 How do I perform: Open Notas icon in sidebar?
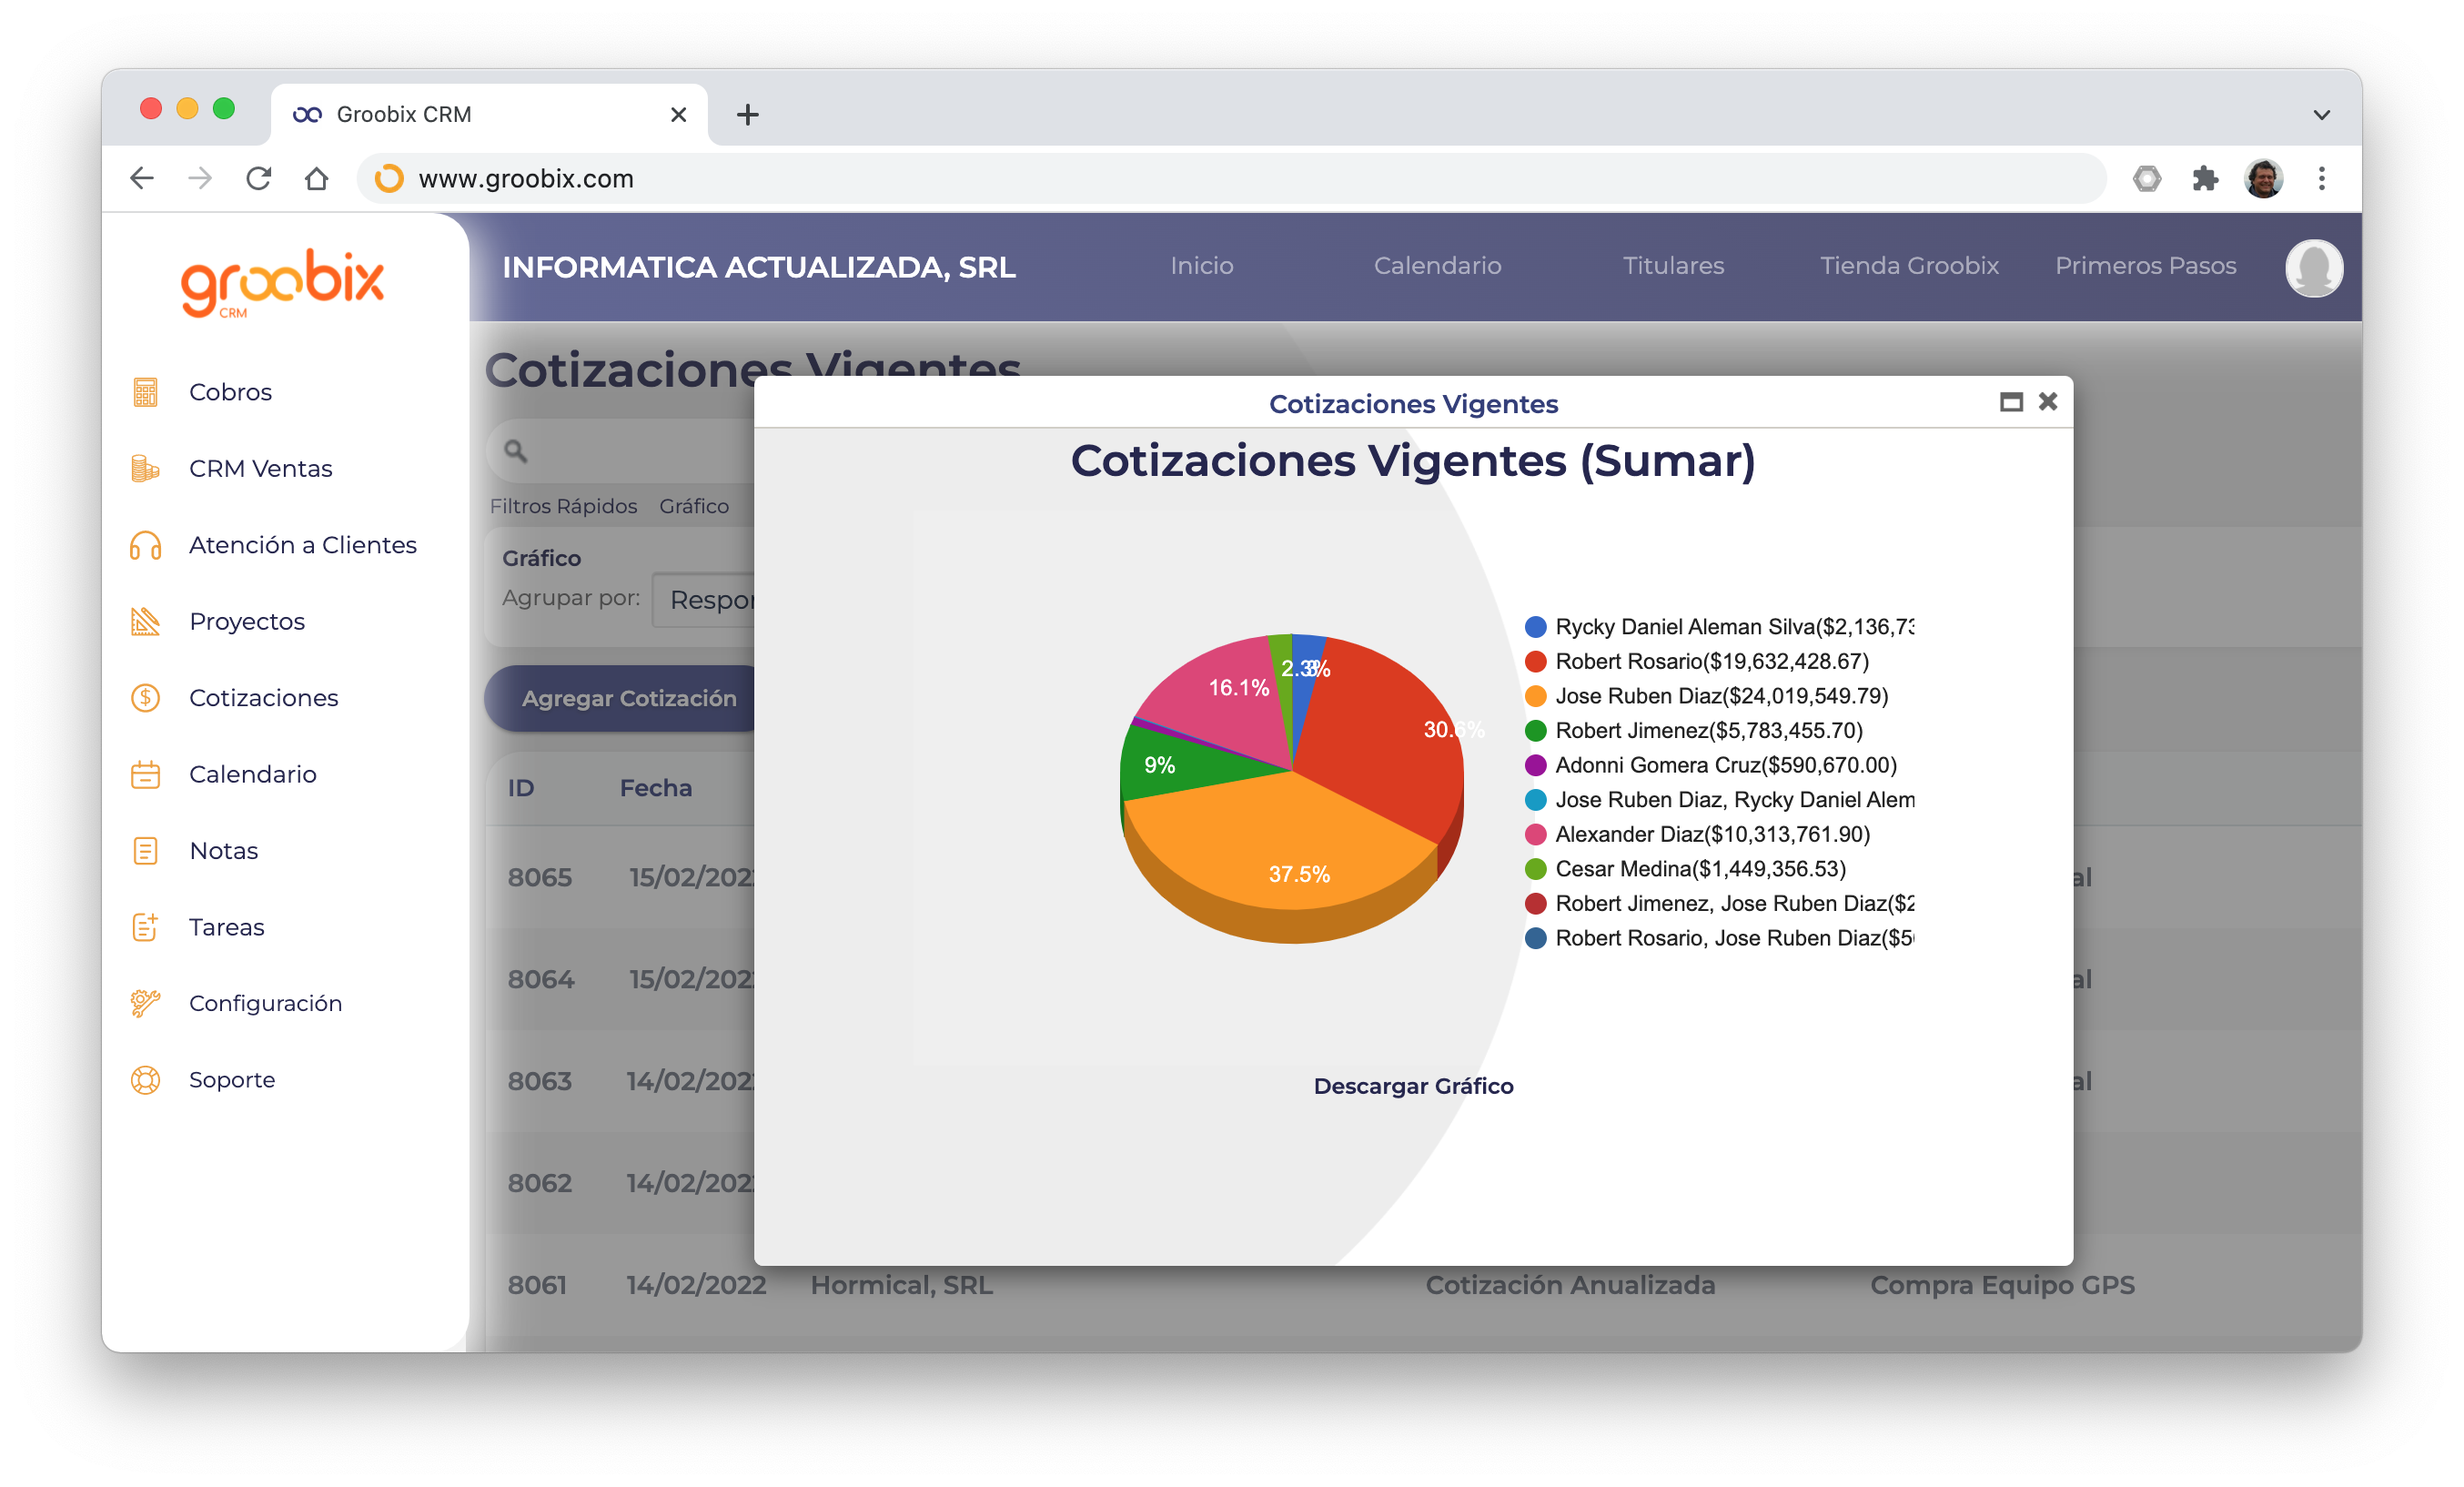(146, 851)
